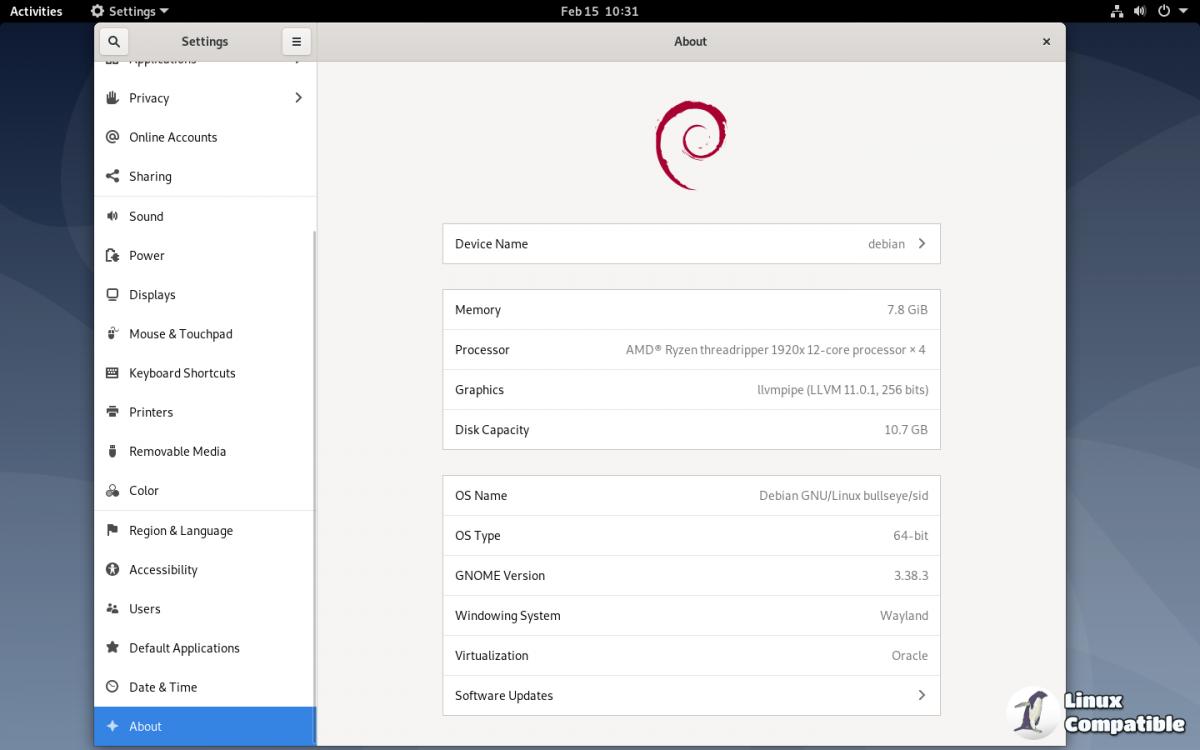Click the Online Accounts @ icon

point(112,137)
